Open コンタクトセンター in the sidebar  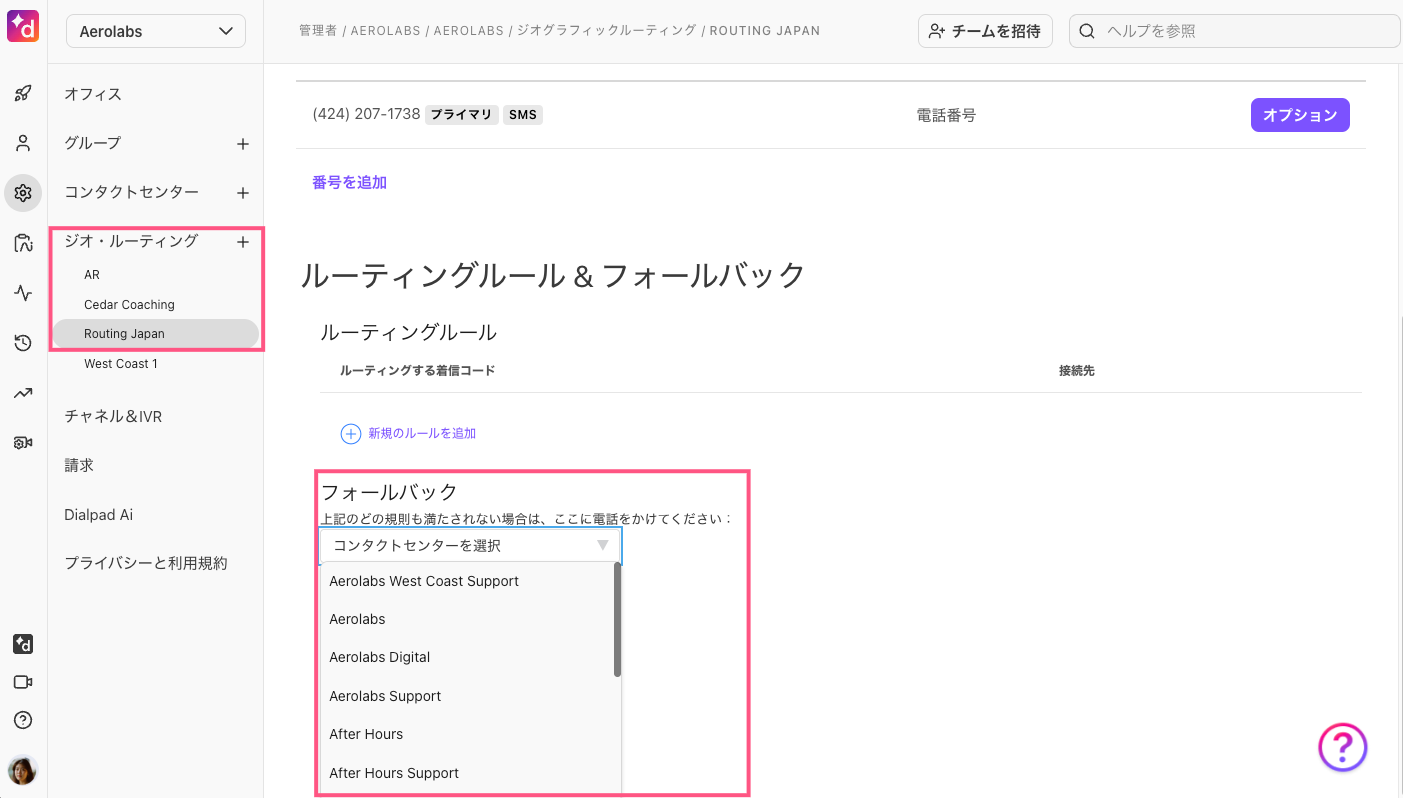(131, 192)
